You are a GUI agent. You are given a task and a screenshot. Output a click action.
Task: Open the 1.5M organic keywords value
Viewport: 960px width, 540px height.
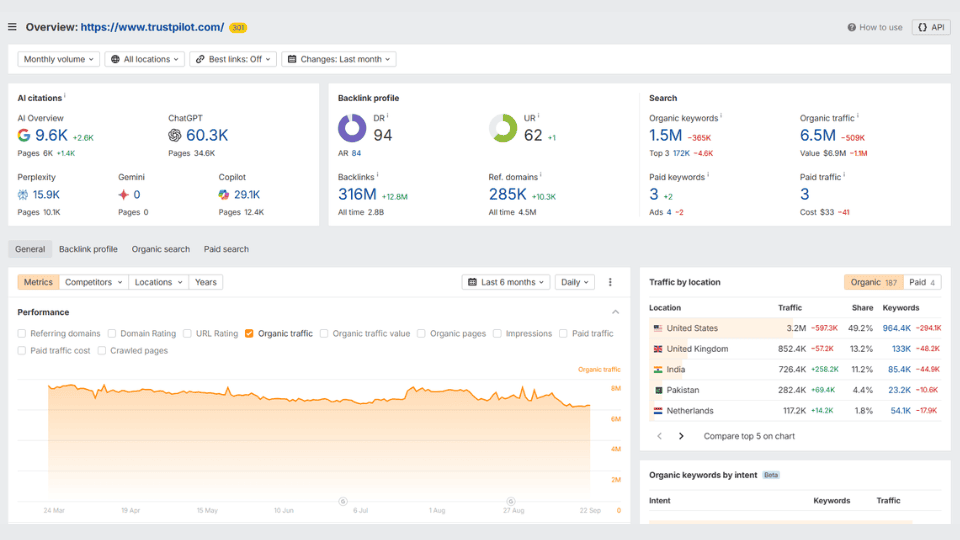tap(666, 135)
